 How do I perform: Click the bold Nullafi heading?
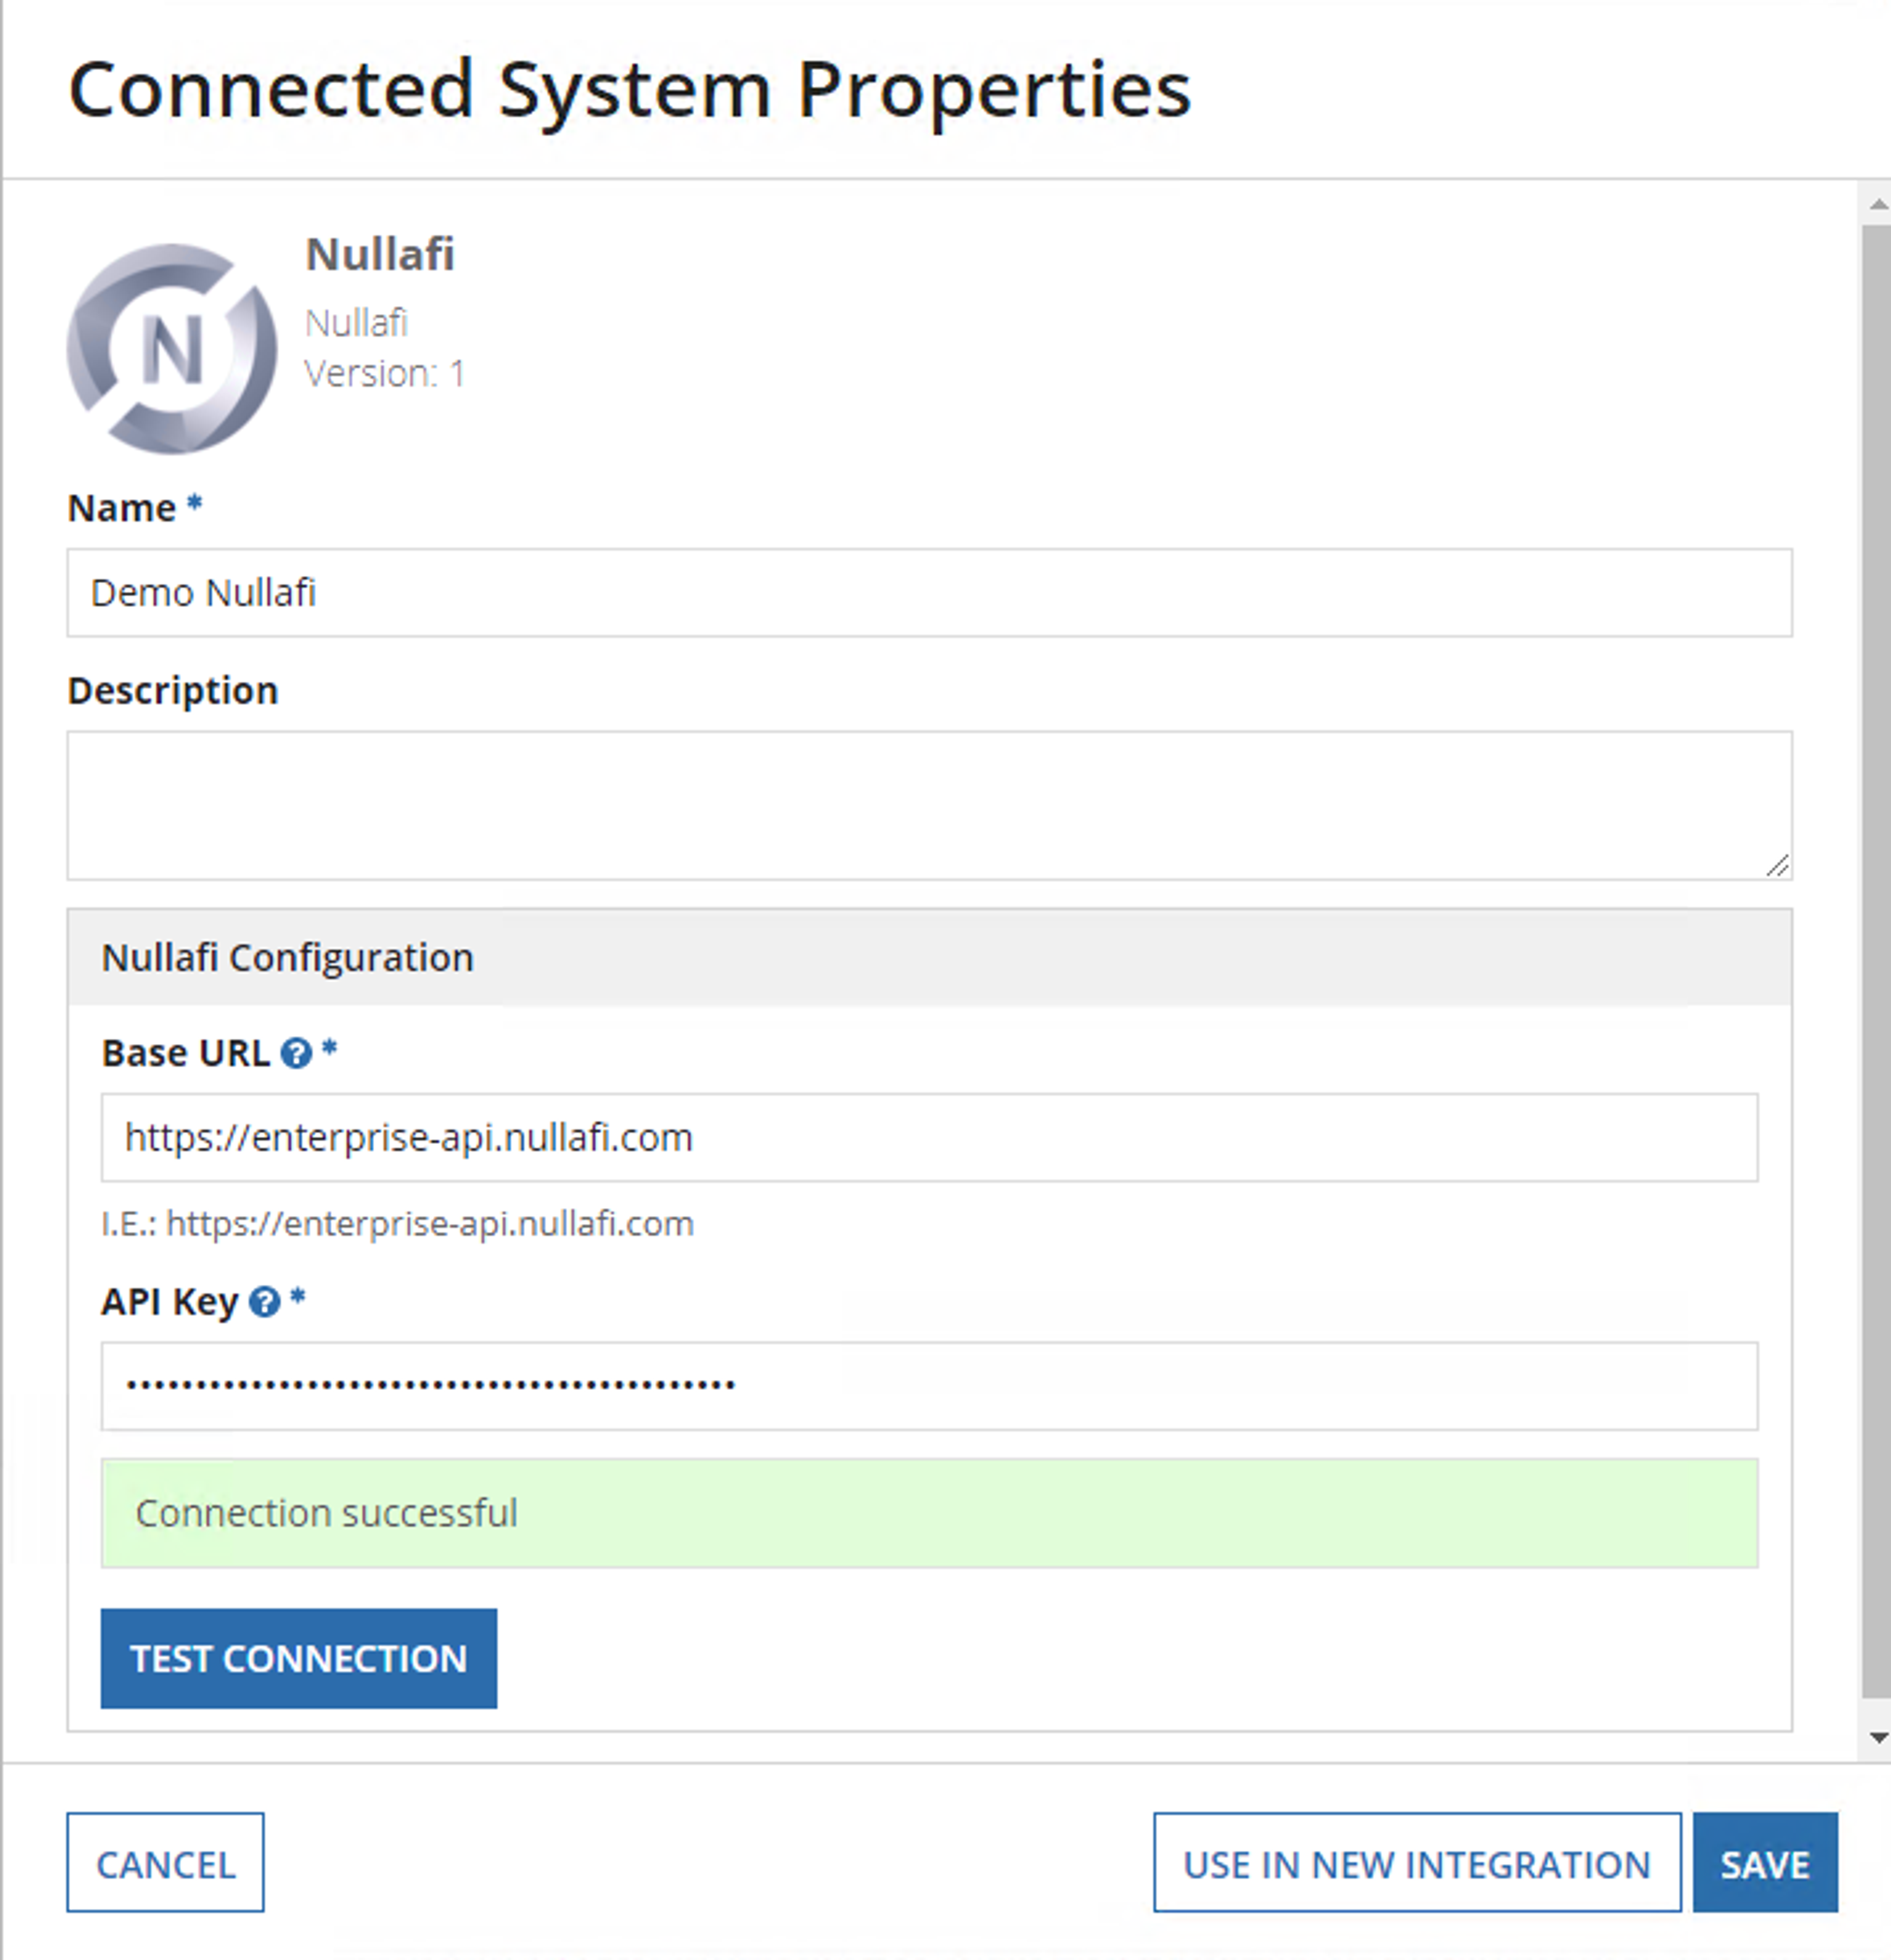pyautogui.click(x=380, y=254)
